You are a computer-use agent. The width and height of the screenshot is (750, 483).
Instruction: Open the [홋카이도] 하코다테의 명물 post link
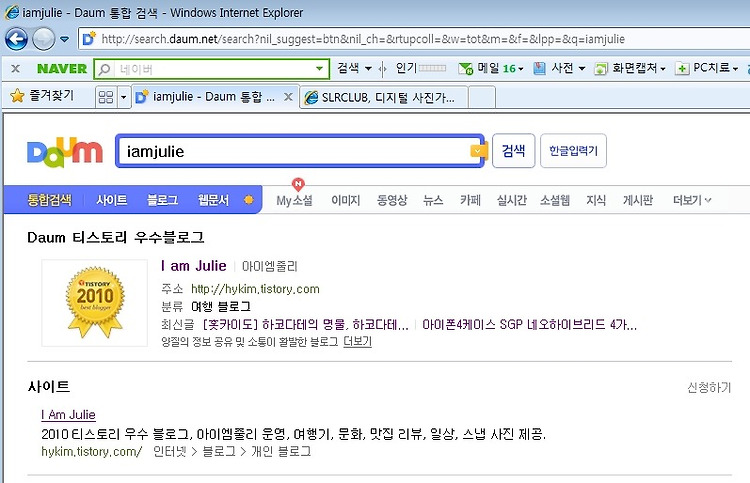point(305,325)
